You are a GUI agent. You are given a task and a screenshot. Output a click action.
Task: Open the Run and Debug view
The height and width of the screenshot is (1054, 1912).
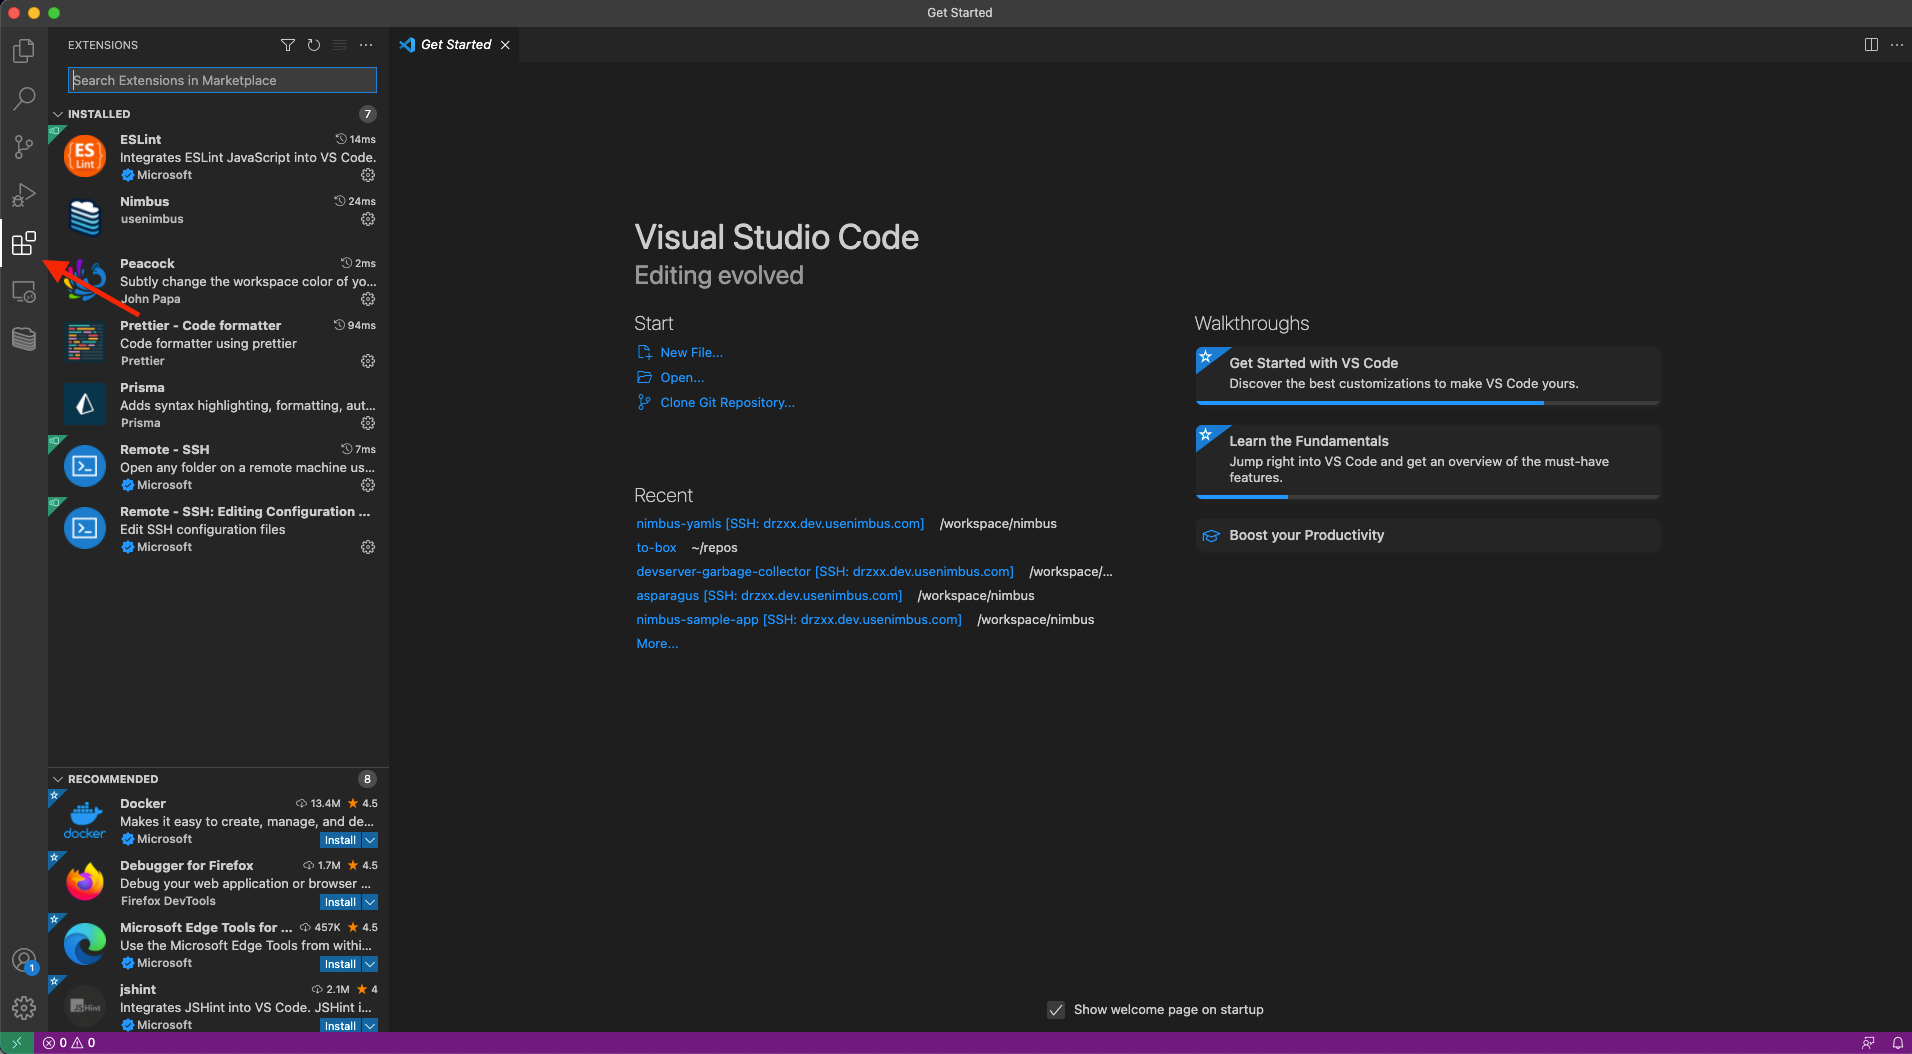click(x=24, y=195)
